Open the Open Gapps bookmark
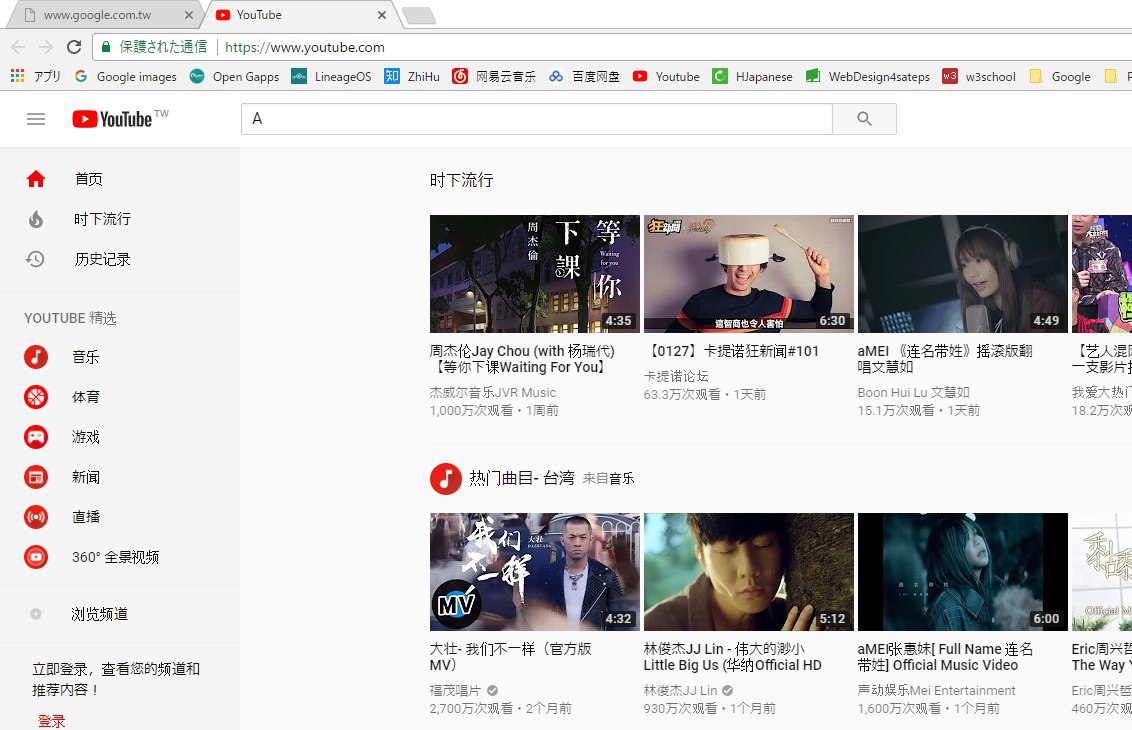Viewport: 1132px width, 730px height. pos(235,76)
